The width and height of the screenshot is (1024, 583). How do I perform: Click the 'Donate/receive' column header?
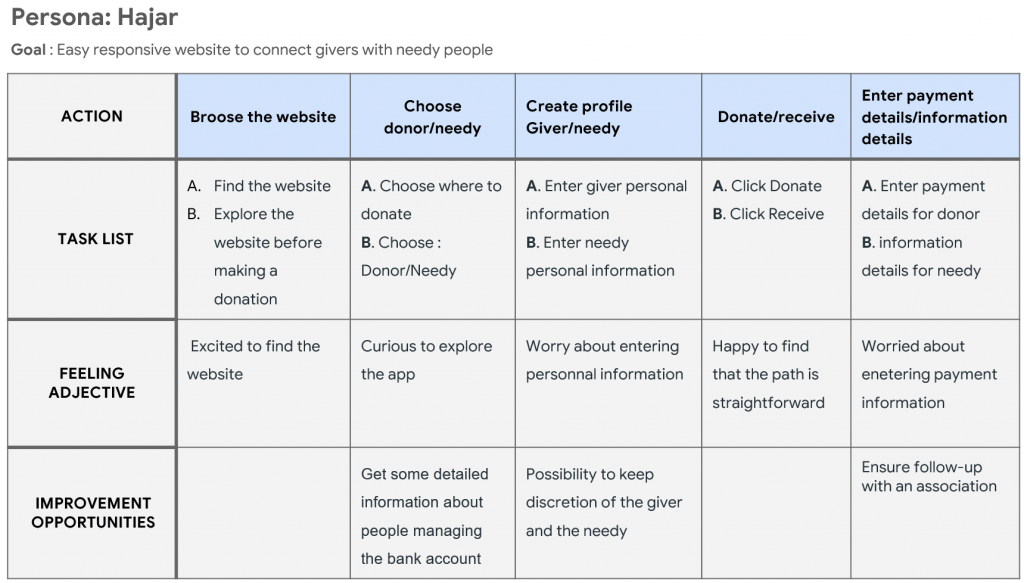[776, 116]
